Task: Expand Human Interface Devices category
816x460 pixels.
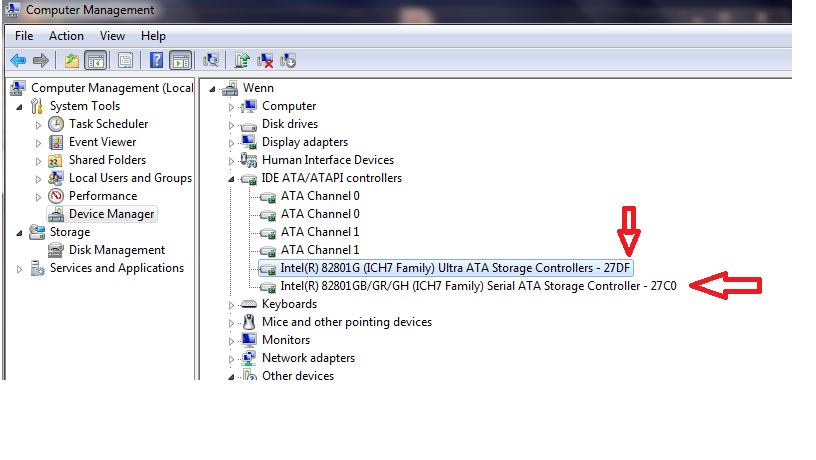Action: 231,161
